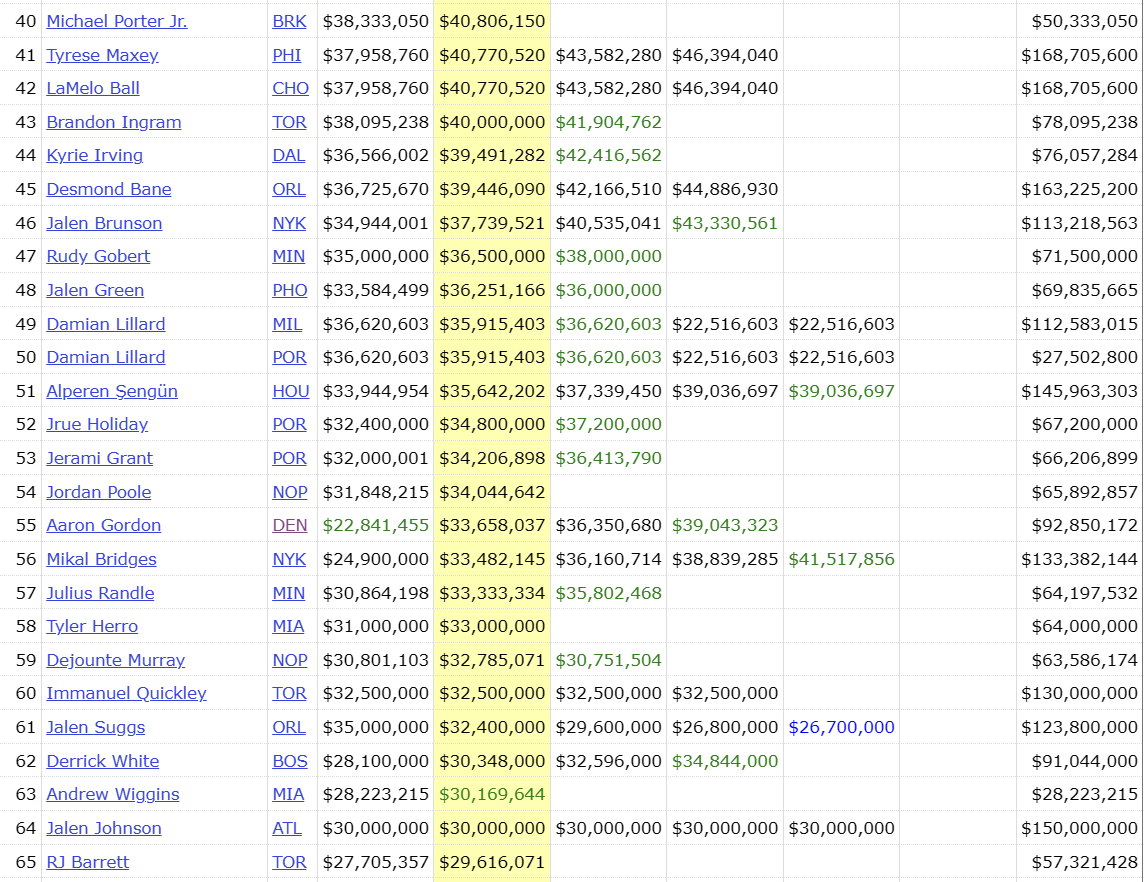Open Mikal Bridges player page
This screenshot has height=882, width=1144.
101,559
